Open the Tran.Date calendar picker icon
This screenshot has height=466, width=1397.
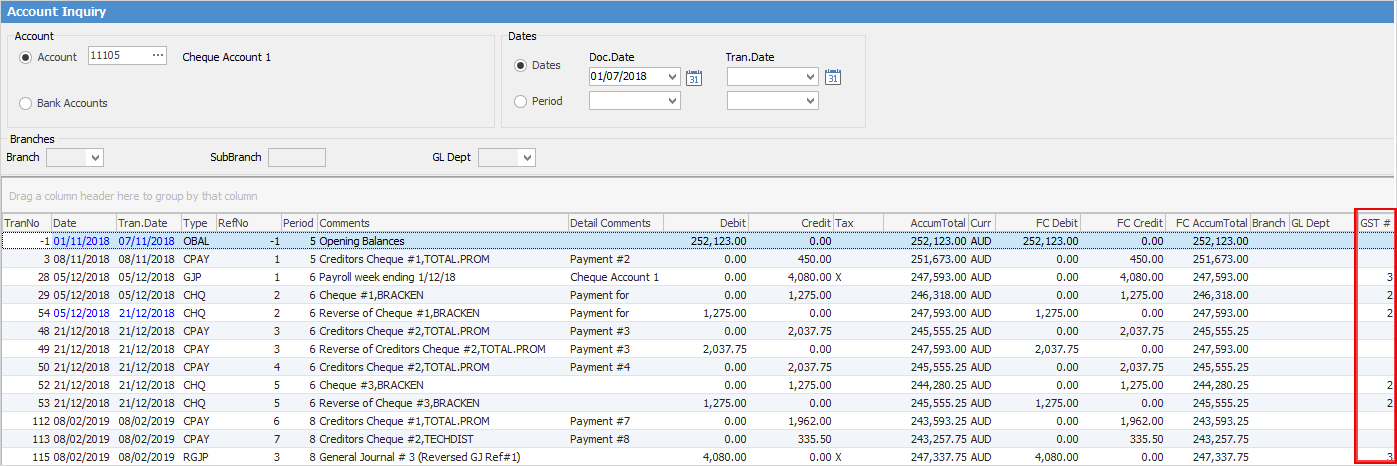(832, 77)
